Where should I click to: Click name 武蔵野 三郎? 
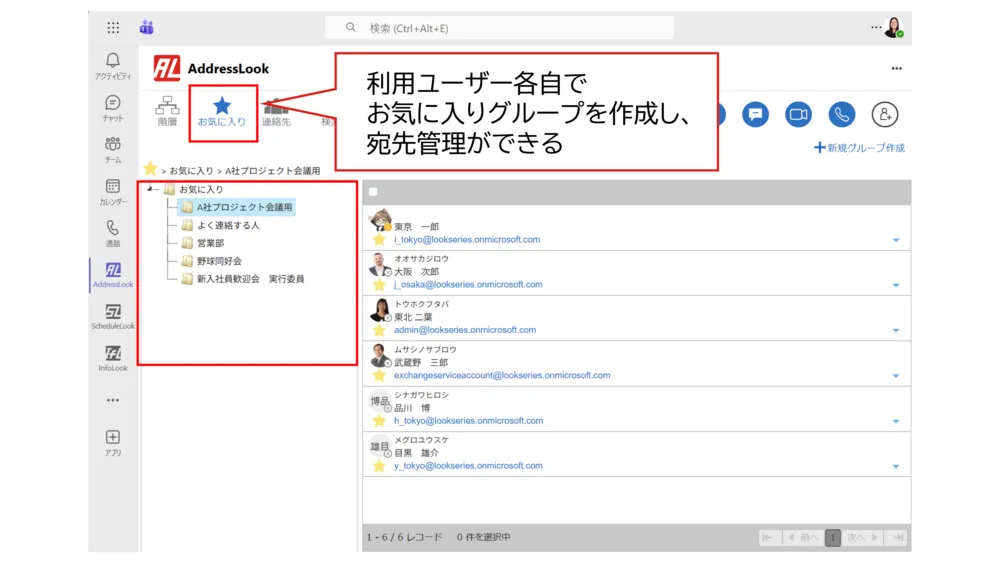(421, 362)
